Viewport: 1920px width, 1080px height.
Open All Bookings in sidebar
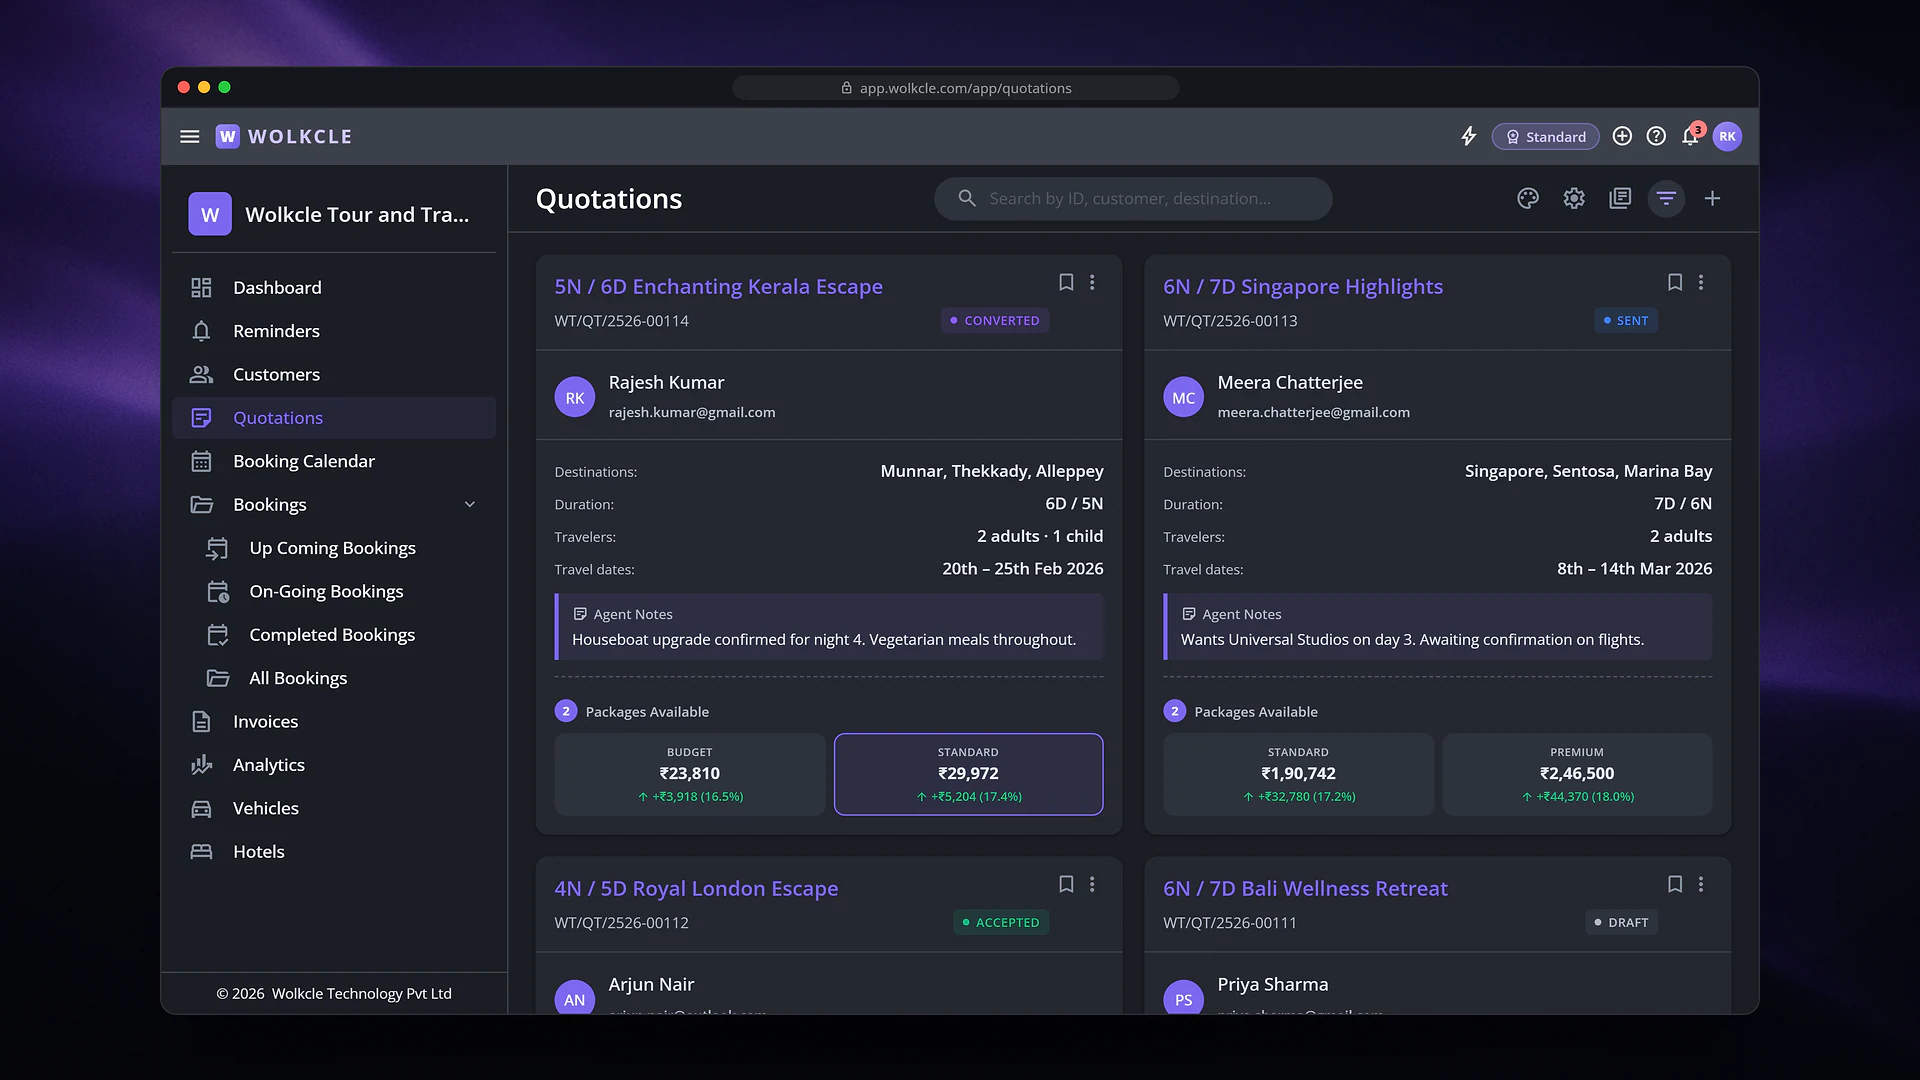(x=334, y=678)
